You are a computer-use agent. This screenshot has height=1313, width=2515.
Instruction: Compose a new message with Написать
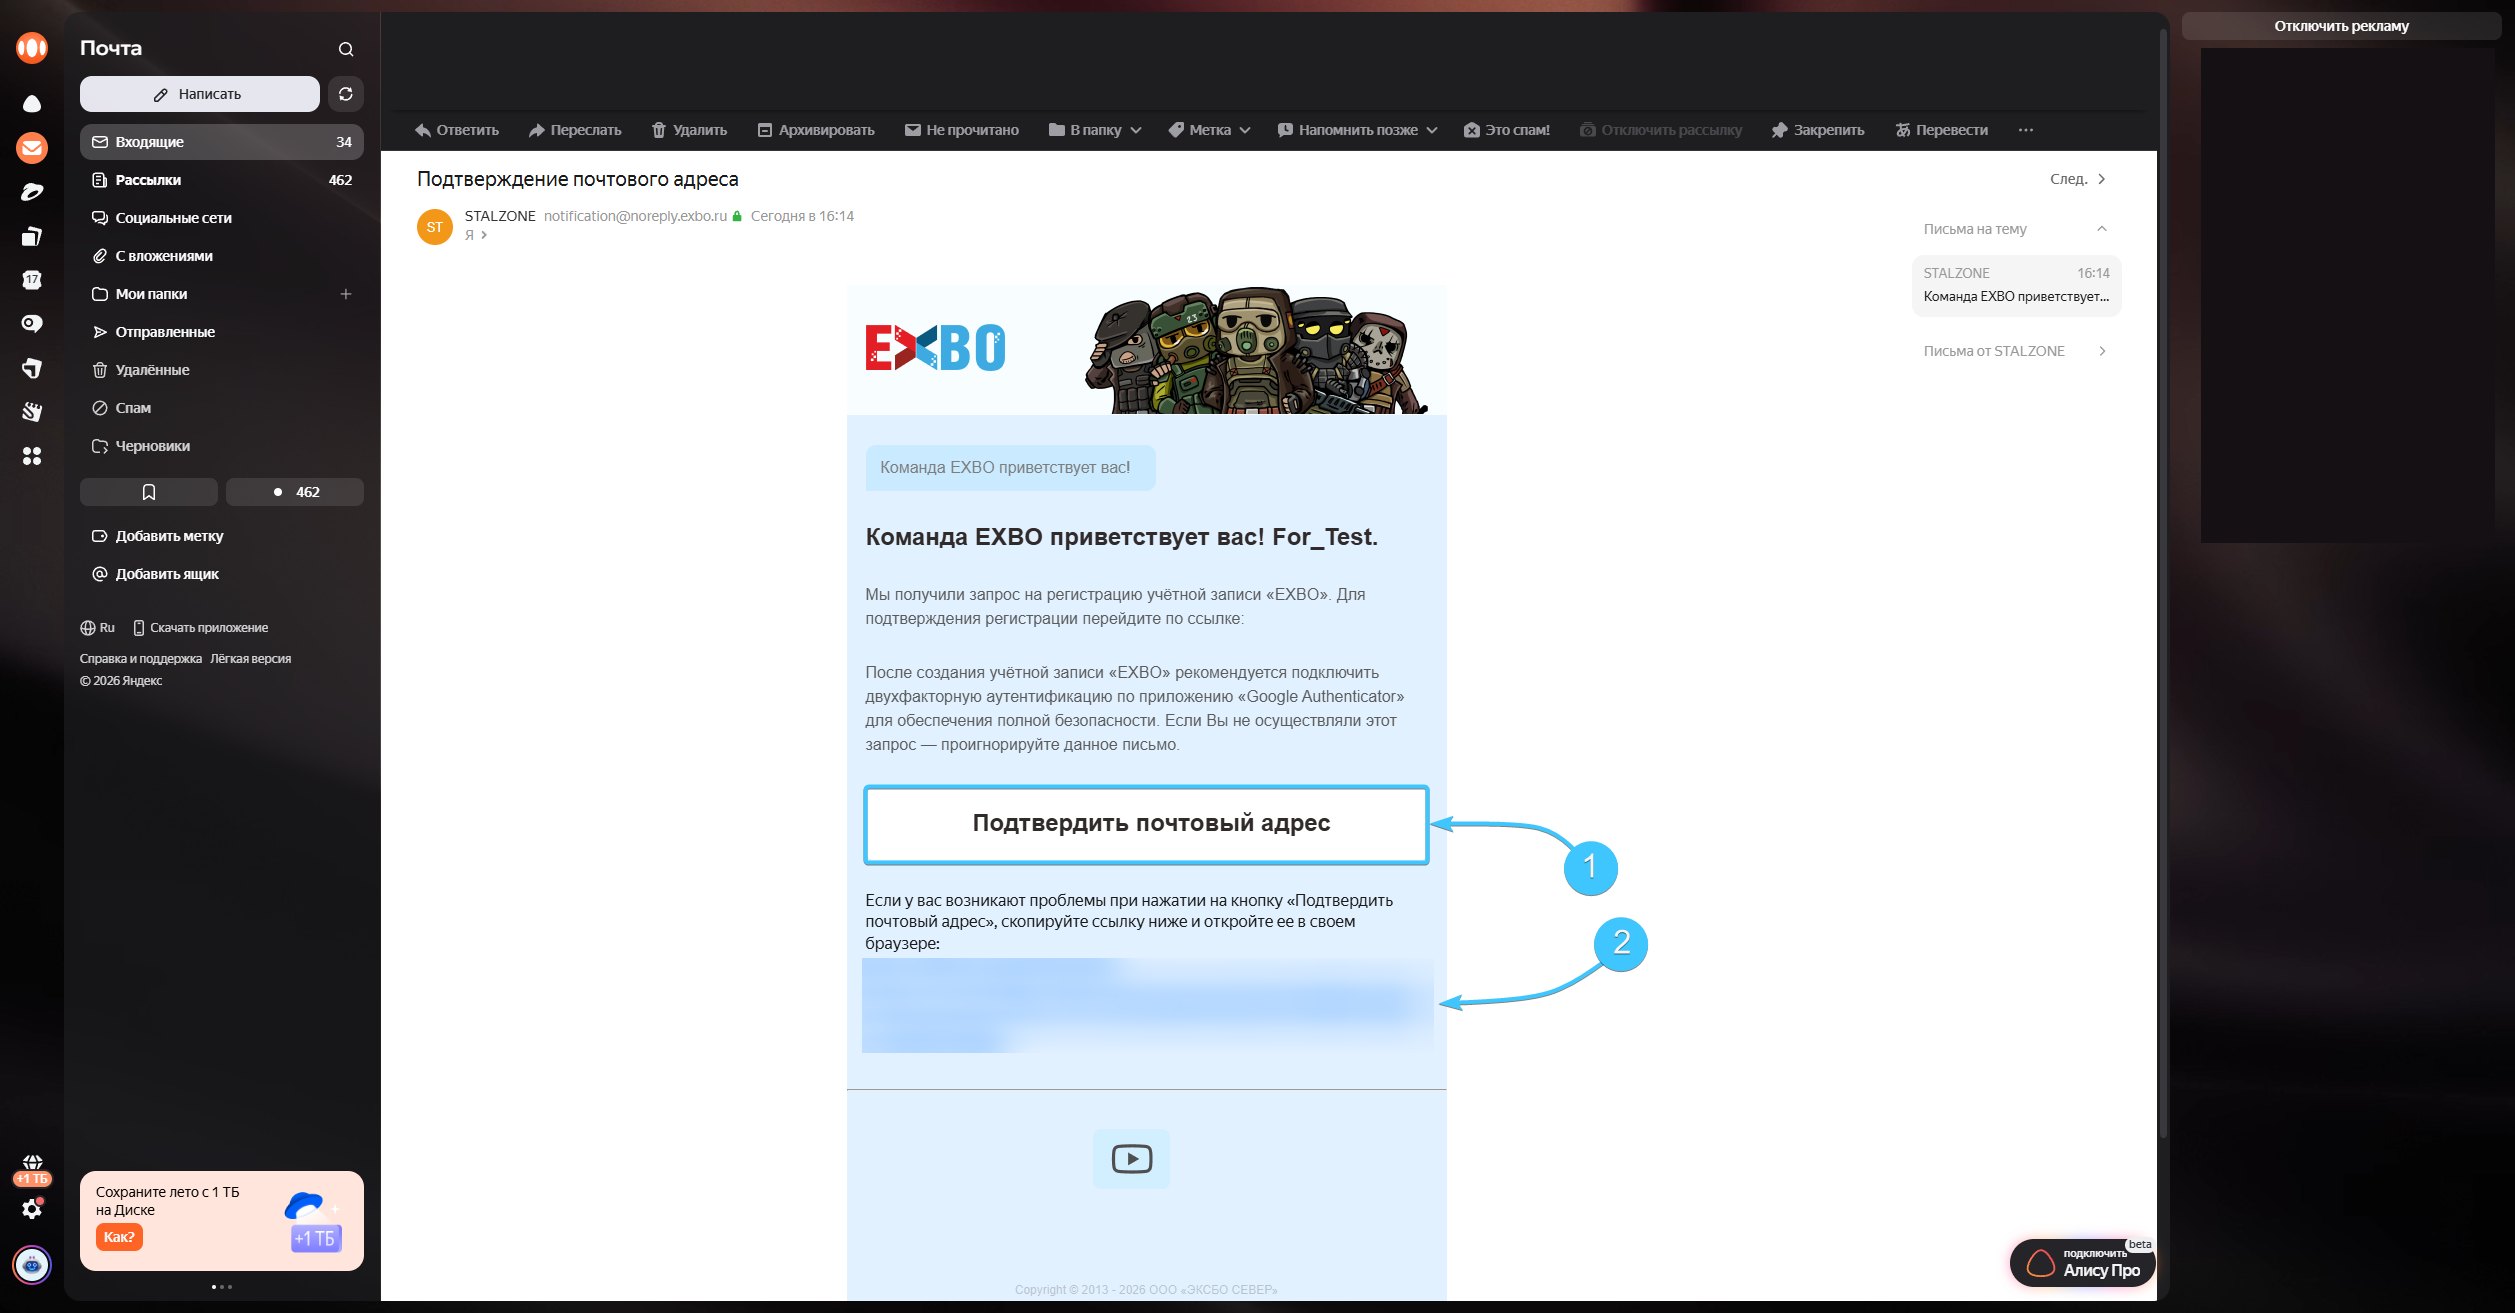coord(200,94)
